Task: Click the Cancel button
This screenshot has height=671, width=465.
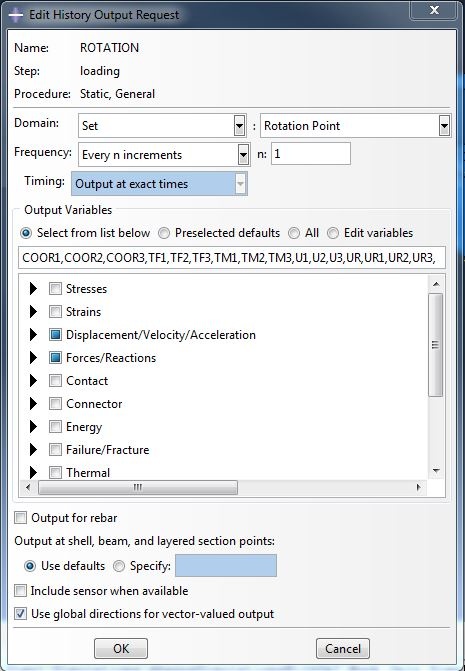Action: click(343, 649)
